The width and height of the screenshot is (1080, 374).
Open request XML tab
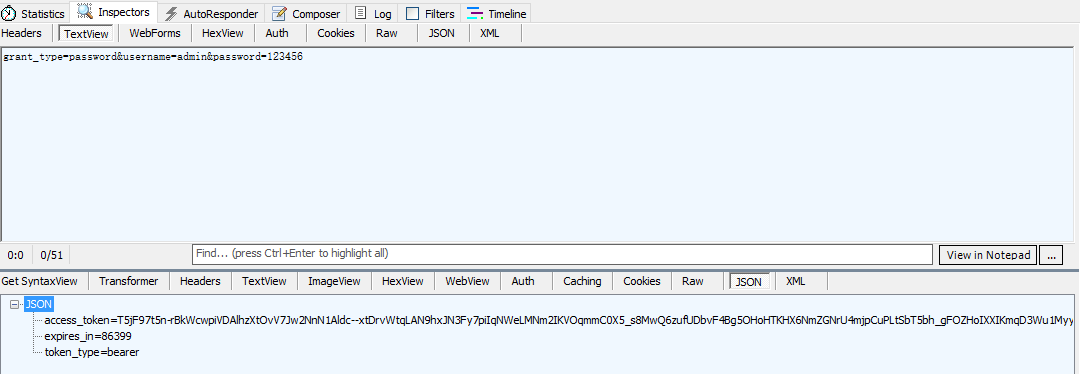click(x=490, y=33)
